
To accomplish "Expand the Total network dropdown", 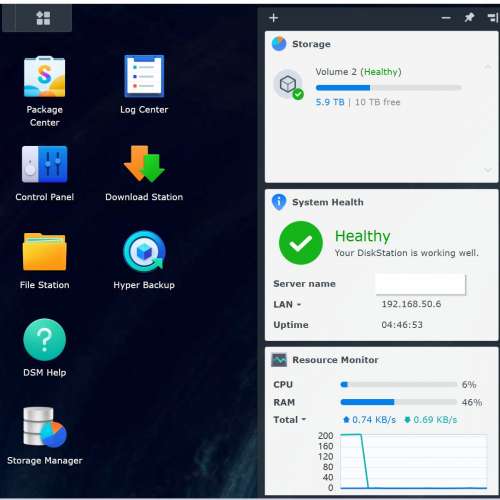I will pos(304,419).
